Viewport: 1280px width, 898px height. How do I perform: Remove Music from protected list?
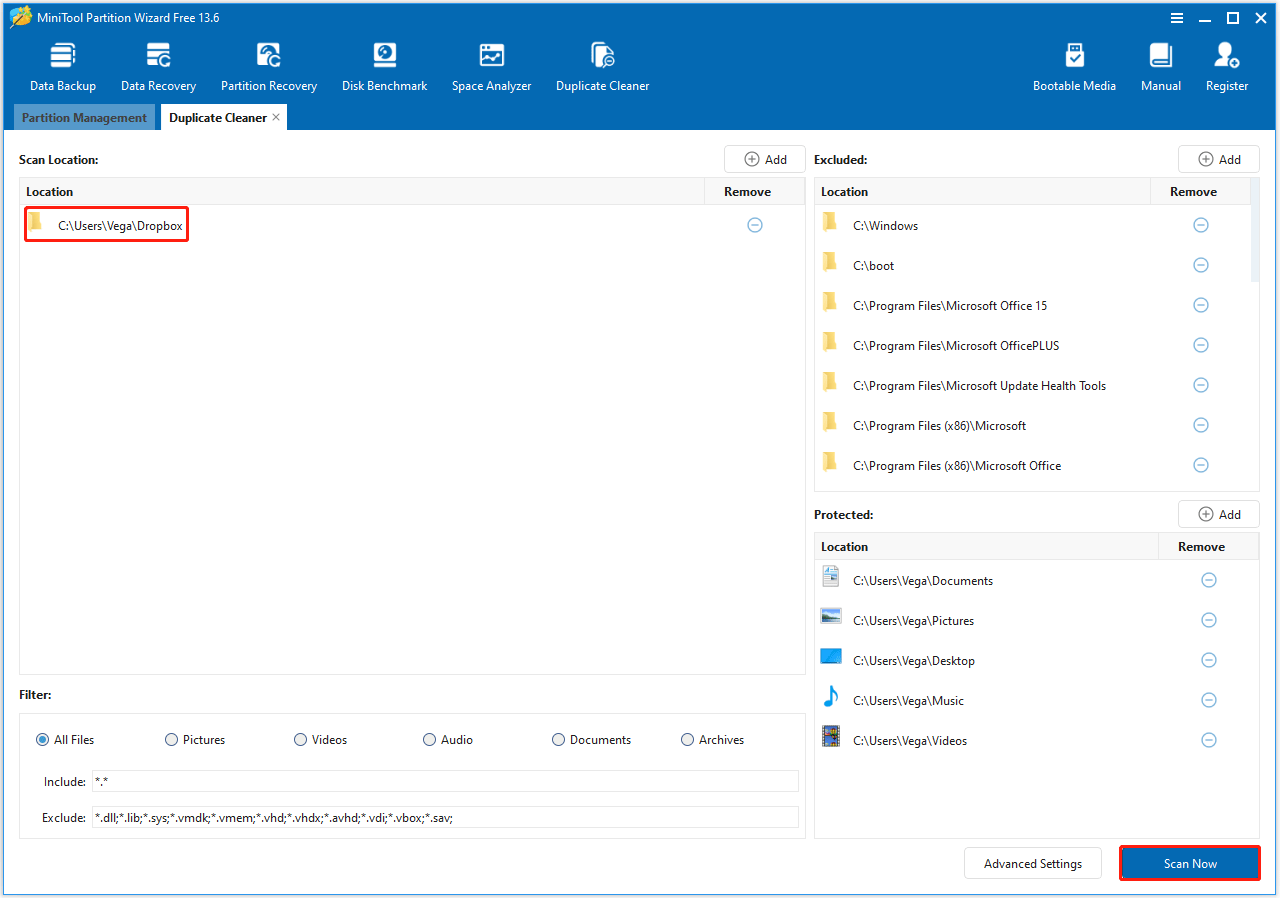tap(1209, 700)
